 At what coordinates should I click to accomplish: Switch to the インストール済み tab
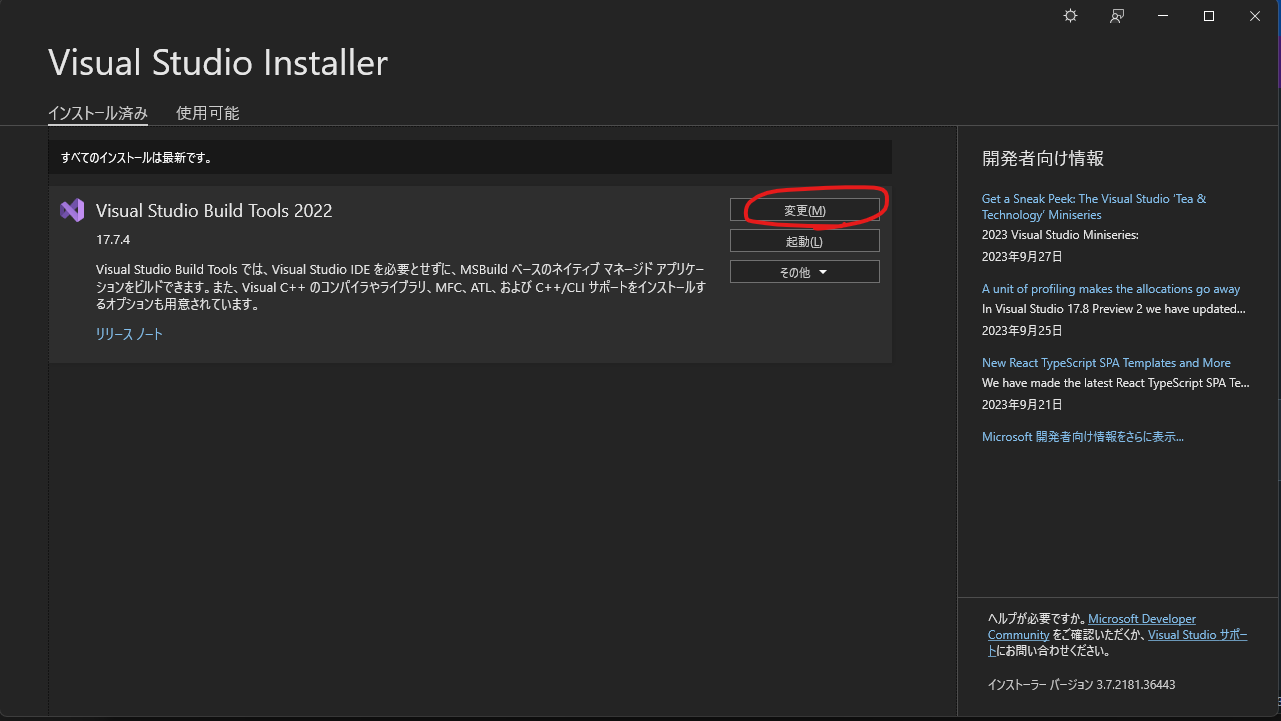(x=98, y=113)
